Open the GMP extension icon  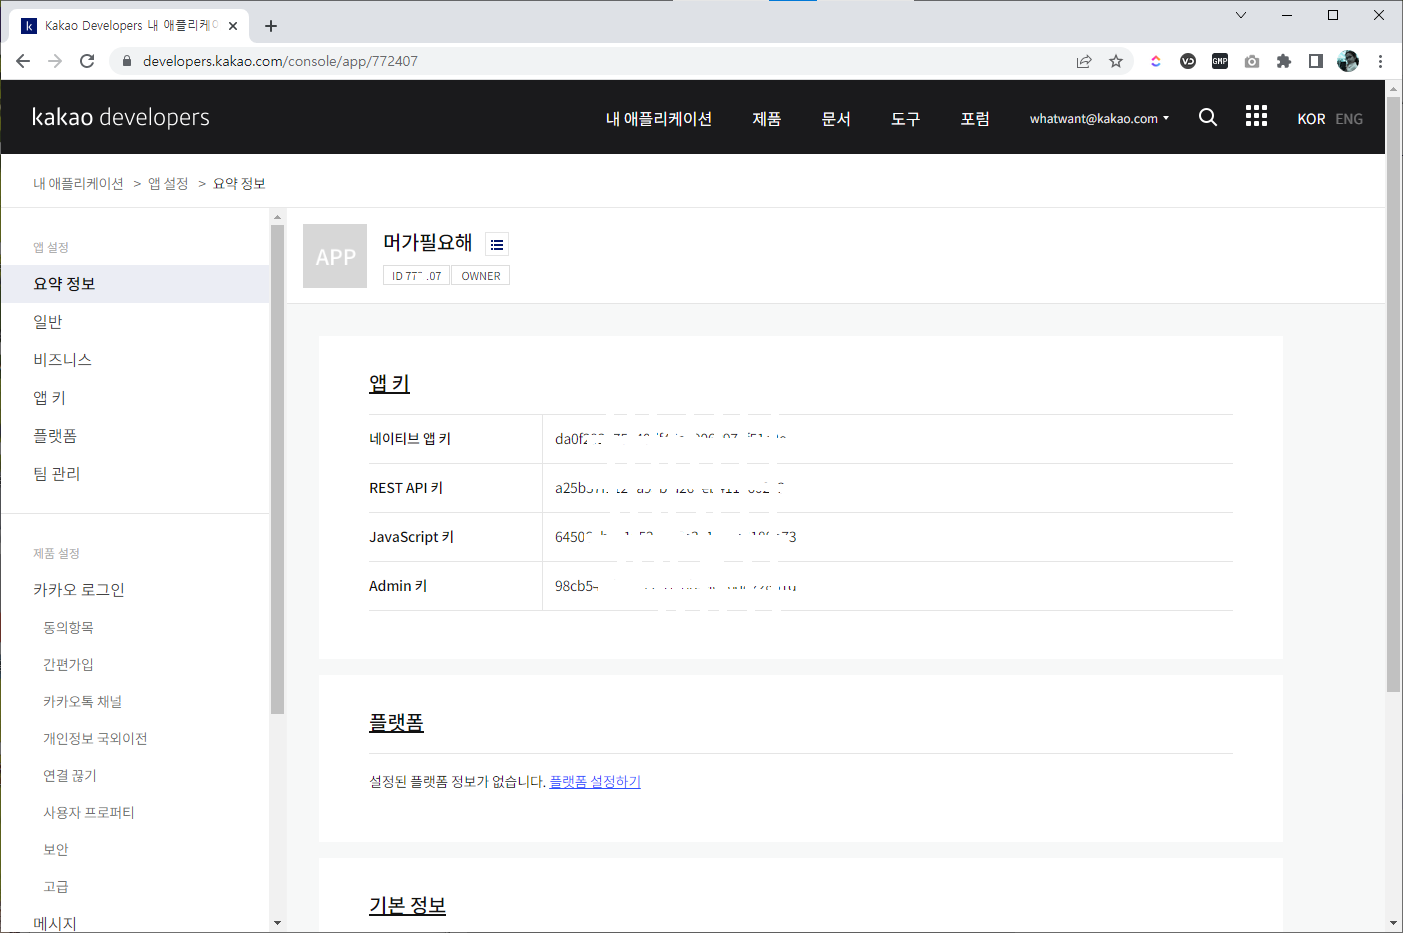click(1220, 61)
